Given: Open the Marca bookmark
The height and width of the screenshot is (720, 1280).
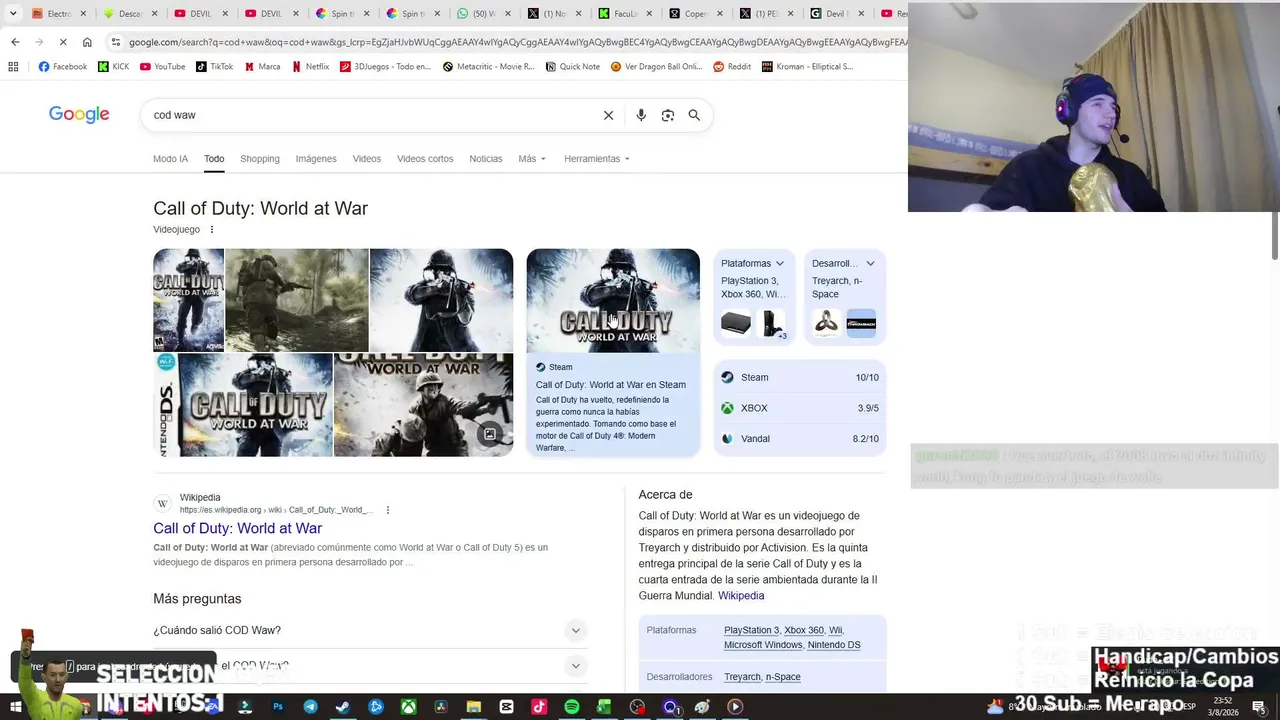Looking at the screenshot, I should pyautogui.click(x=262, y=67).
